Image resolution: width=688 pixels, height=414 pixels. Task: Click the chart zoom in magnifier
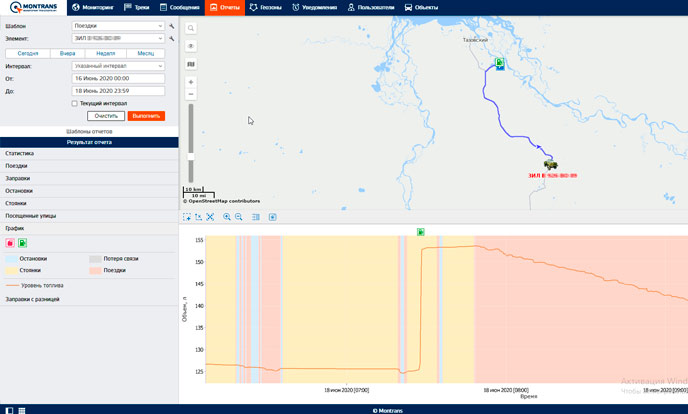coord(227,217)
